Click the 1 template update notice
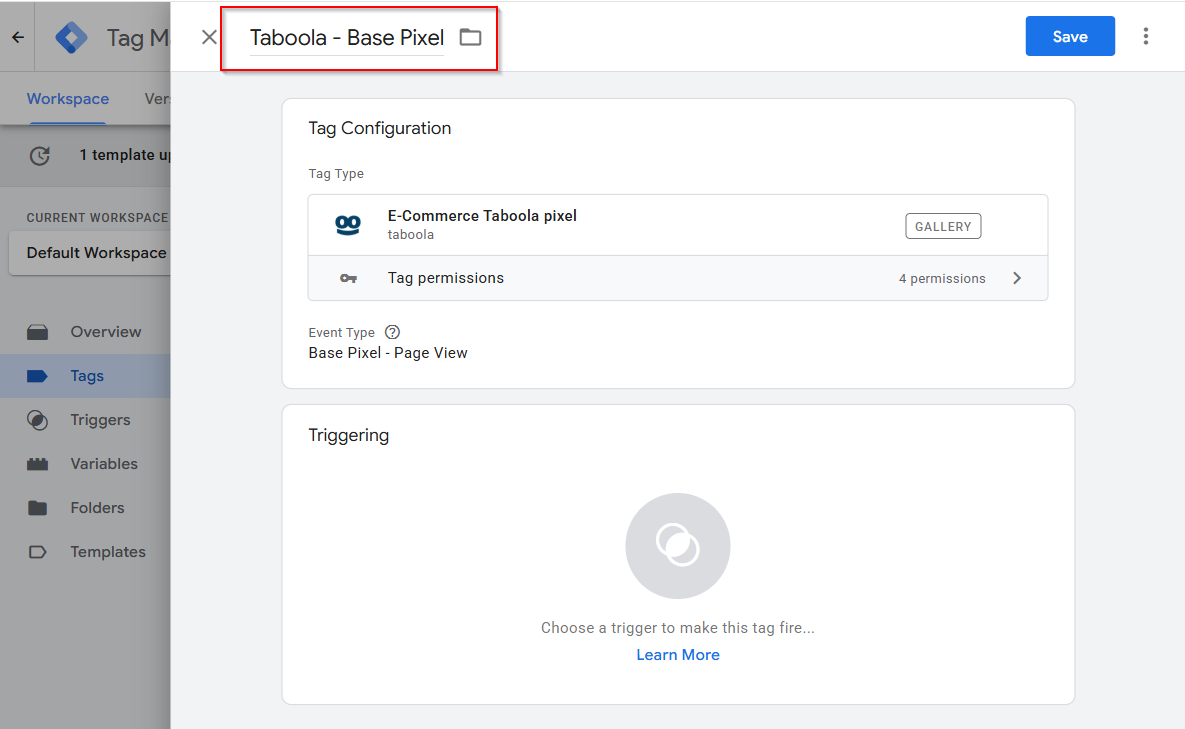Screen dimensions: 1185x729 (125, 155)
